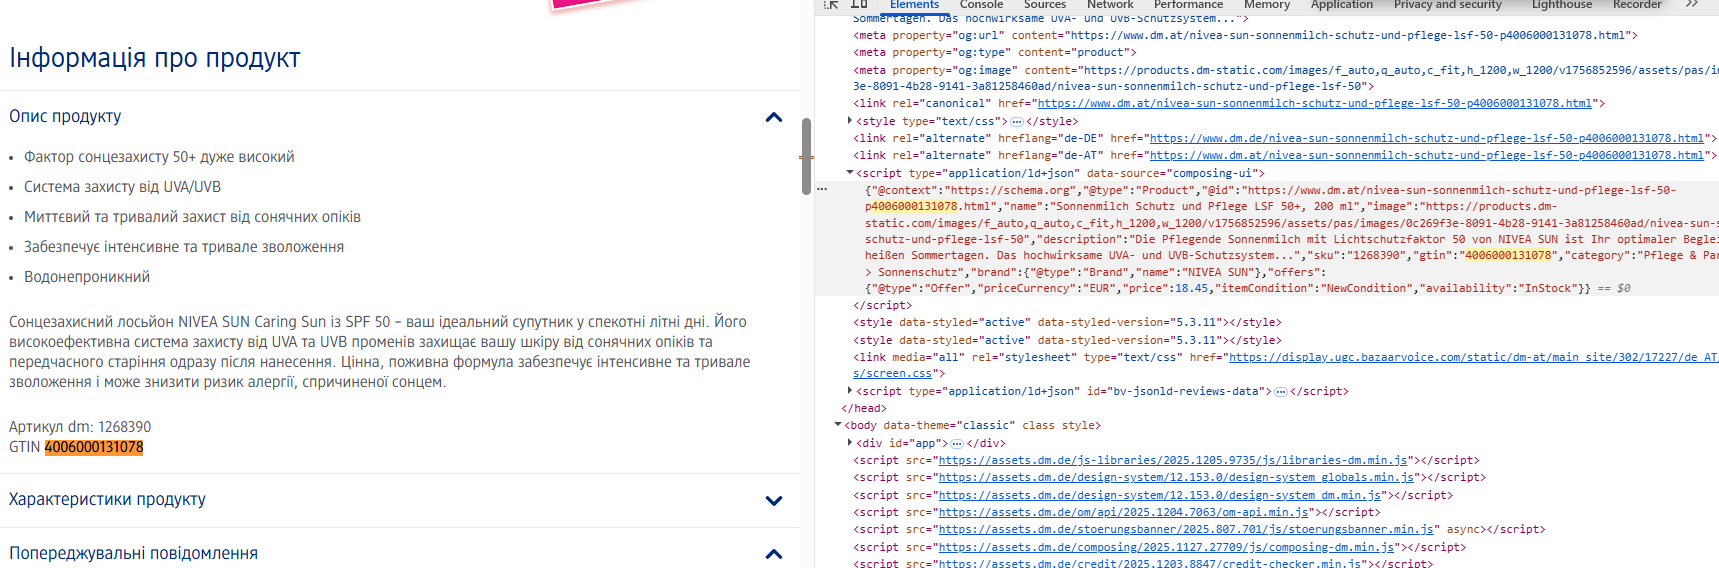This screenshot has width=1719, height=568.
Task: Expand the collapsed style text/css ellipsis badge
Action: click(1017, 121)
